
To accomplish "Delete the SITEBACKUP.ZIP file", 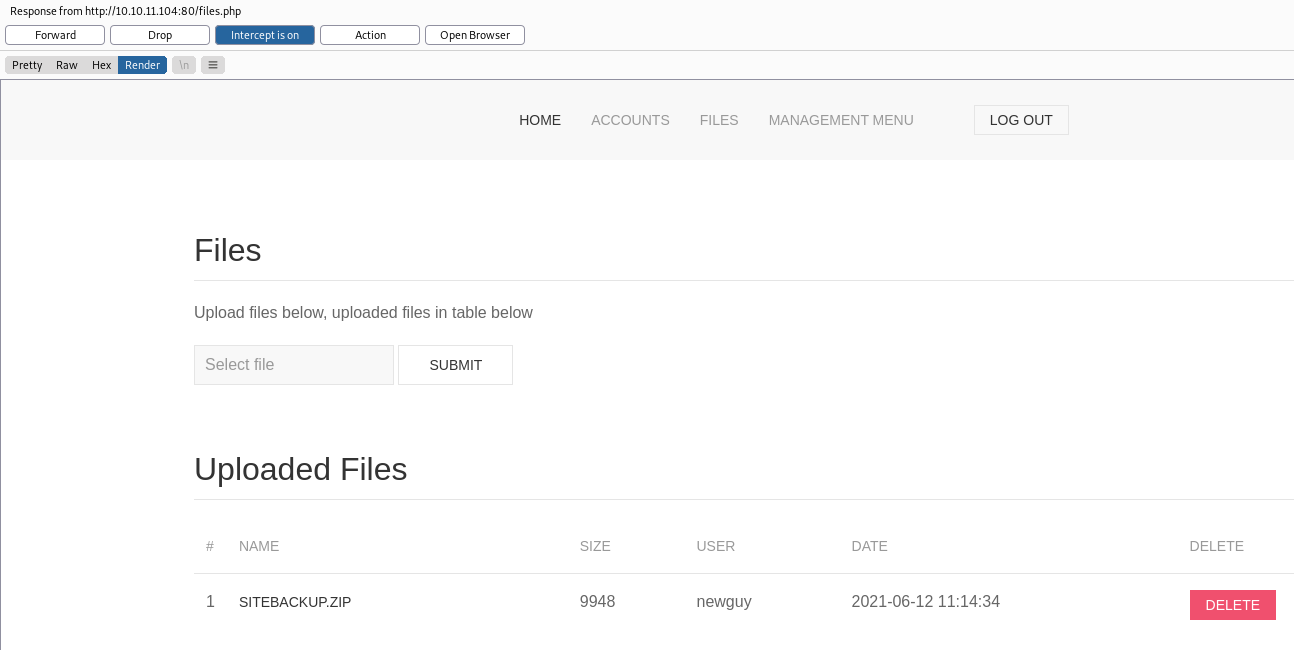I will [x=1232, y=605].
